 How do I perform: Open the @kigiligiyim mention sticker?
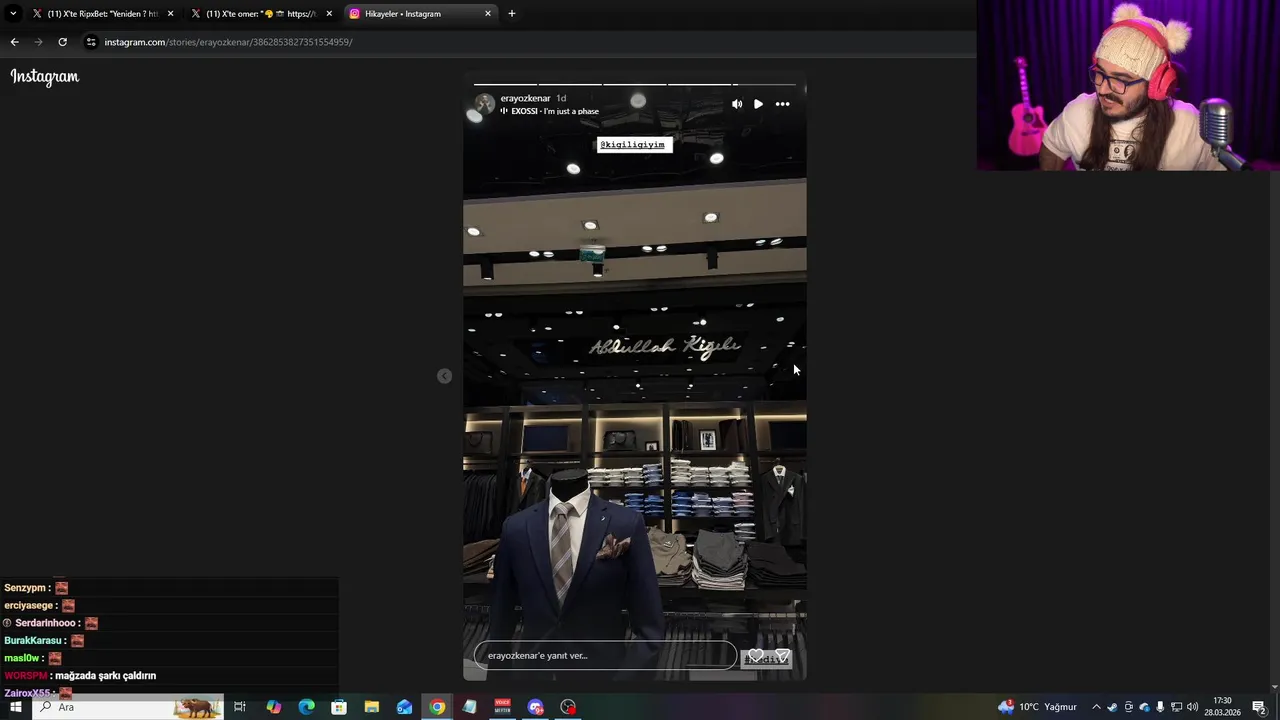(x=634, y=144)
